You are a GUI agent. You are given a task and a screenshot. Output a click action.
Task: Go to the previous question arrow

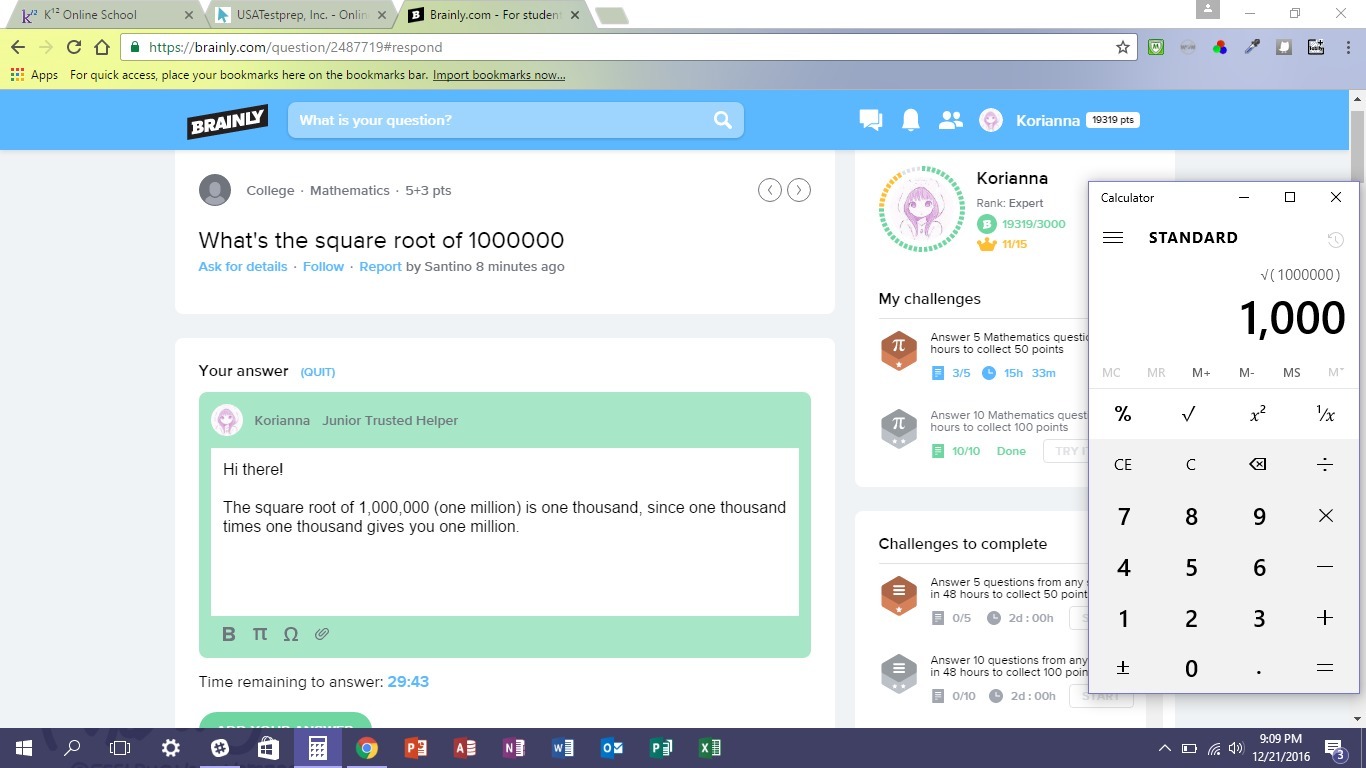tap(769, 190)
